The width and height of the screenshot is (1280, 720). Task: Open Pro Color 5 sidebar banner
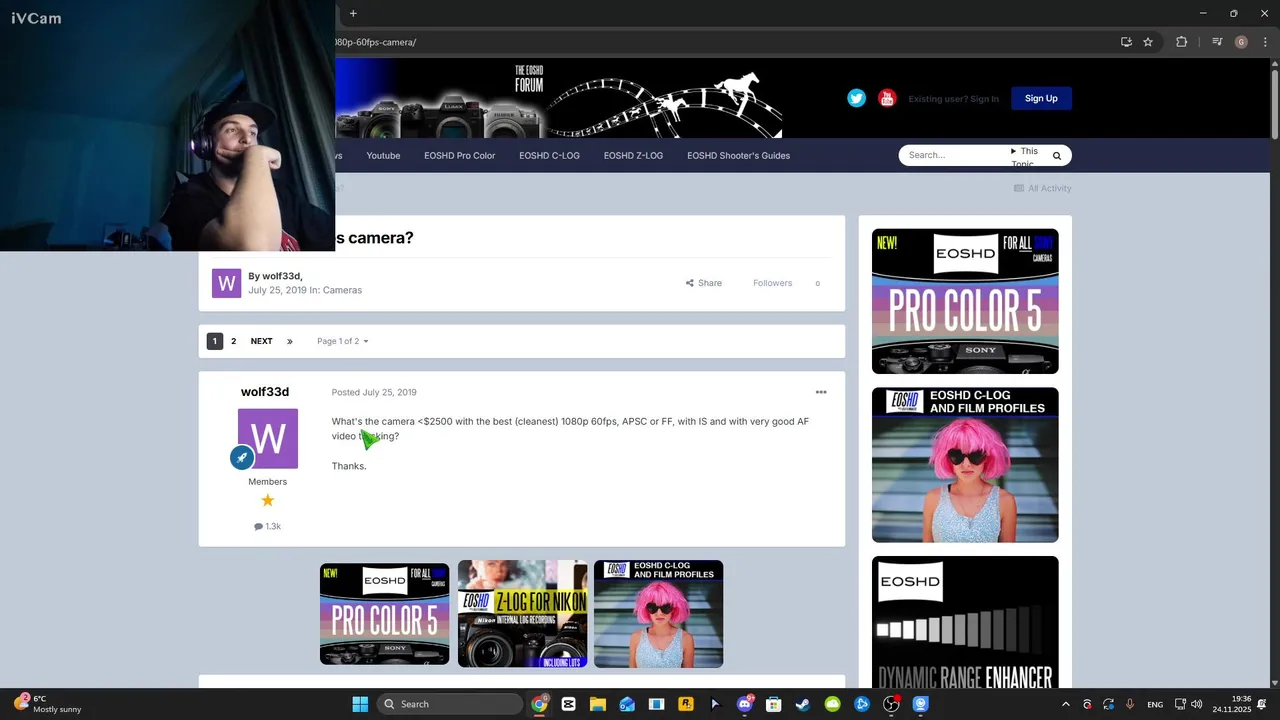(x=965, y=301)
